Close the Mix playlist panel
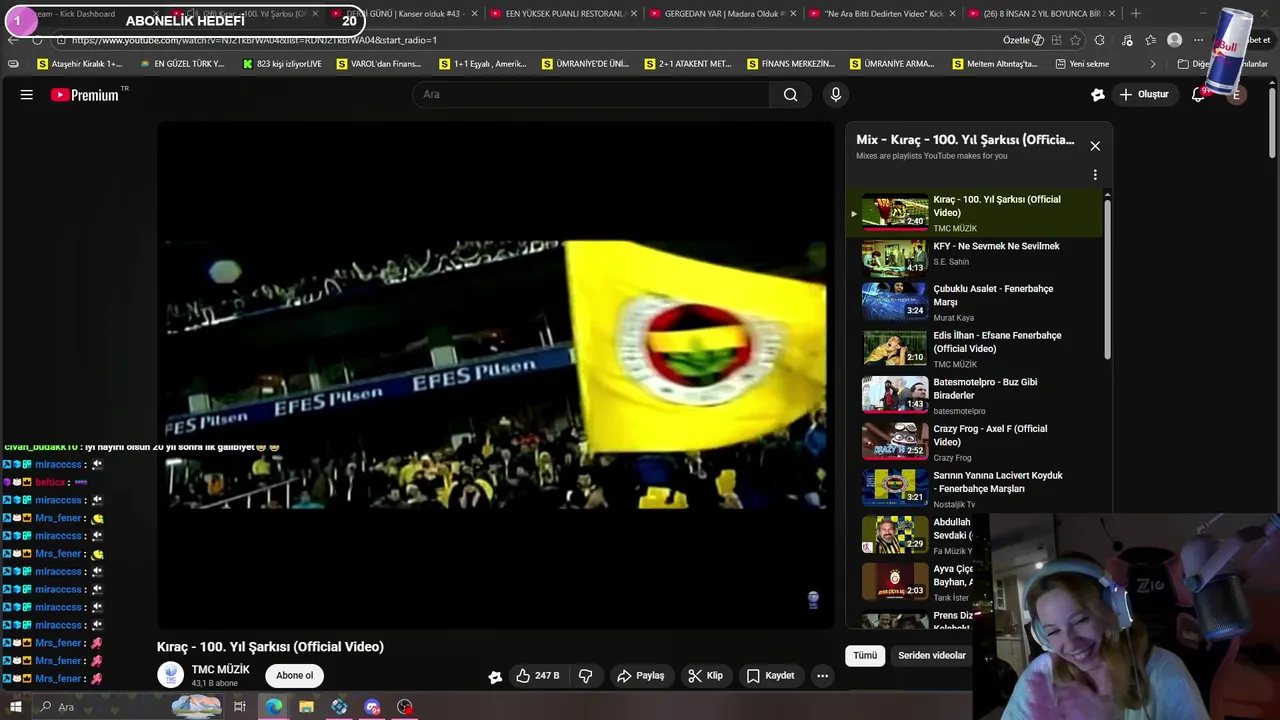This screenshot has width=1280, height=720. [1095, 146]
